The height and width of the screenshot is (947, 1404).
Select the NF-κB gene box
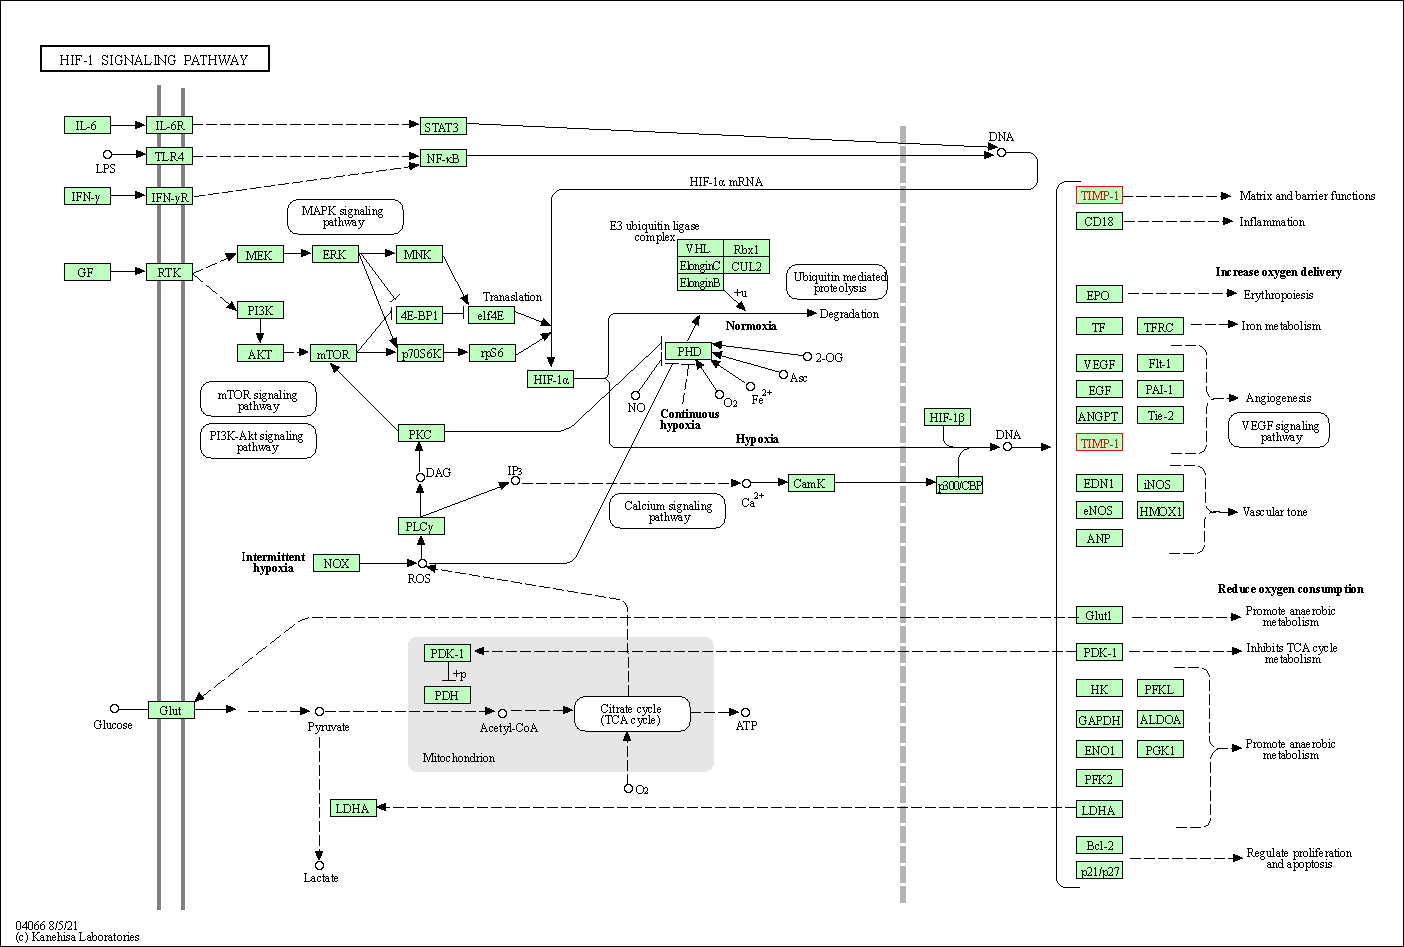(x=442, y=158)
